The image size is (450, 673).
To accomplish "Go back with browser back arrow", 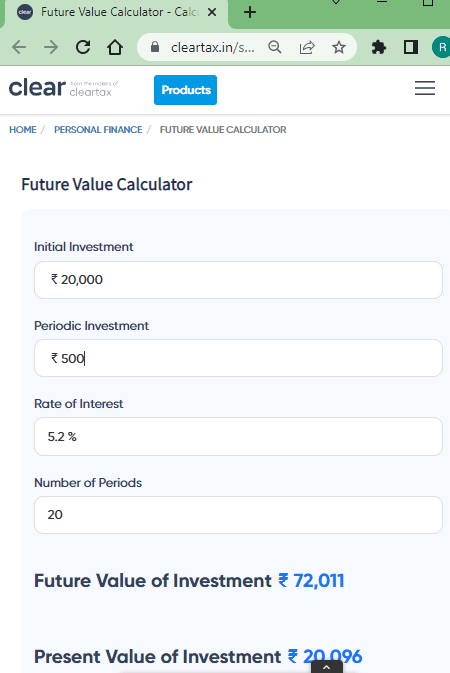I will [19, 47].
